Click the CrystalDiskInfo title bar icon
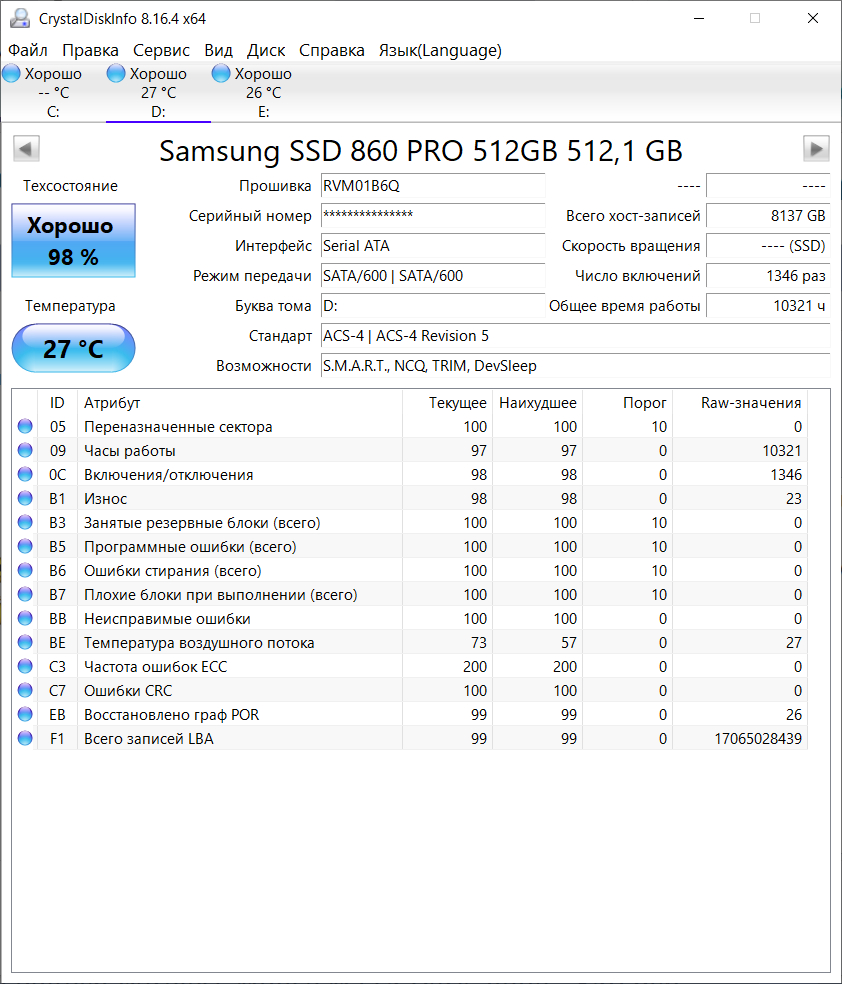The image size is (842, 984). pos(20,18)
